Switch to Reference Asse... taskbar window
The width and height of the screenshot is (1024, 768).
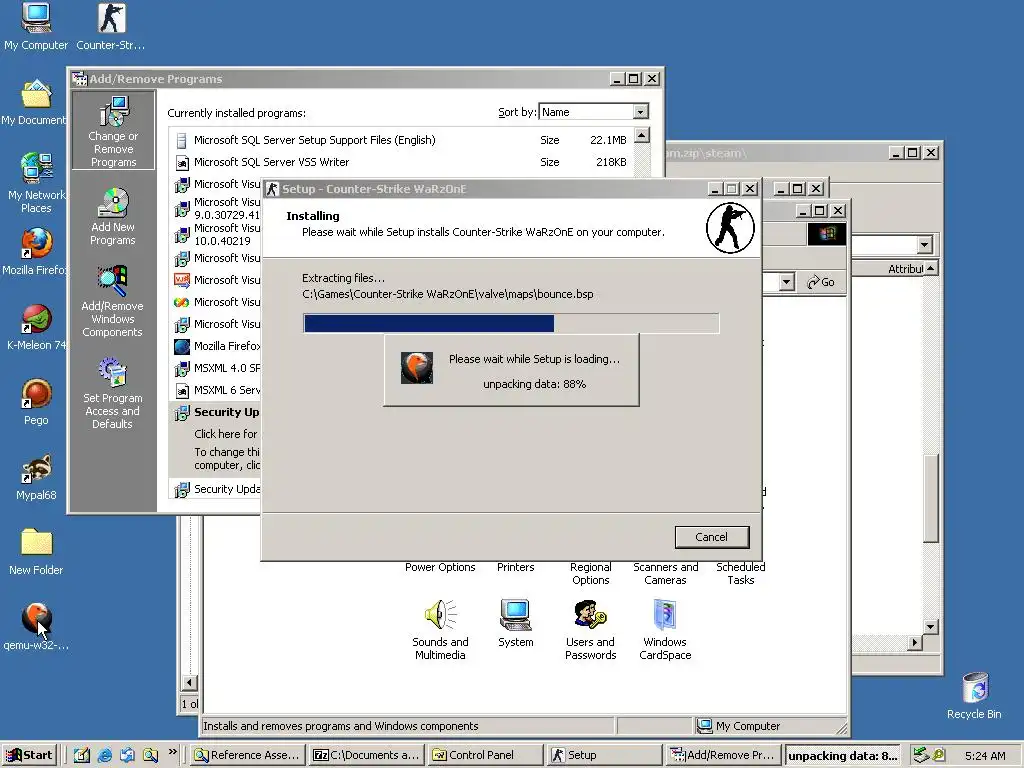(x=248, y=755)
